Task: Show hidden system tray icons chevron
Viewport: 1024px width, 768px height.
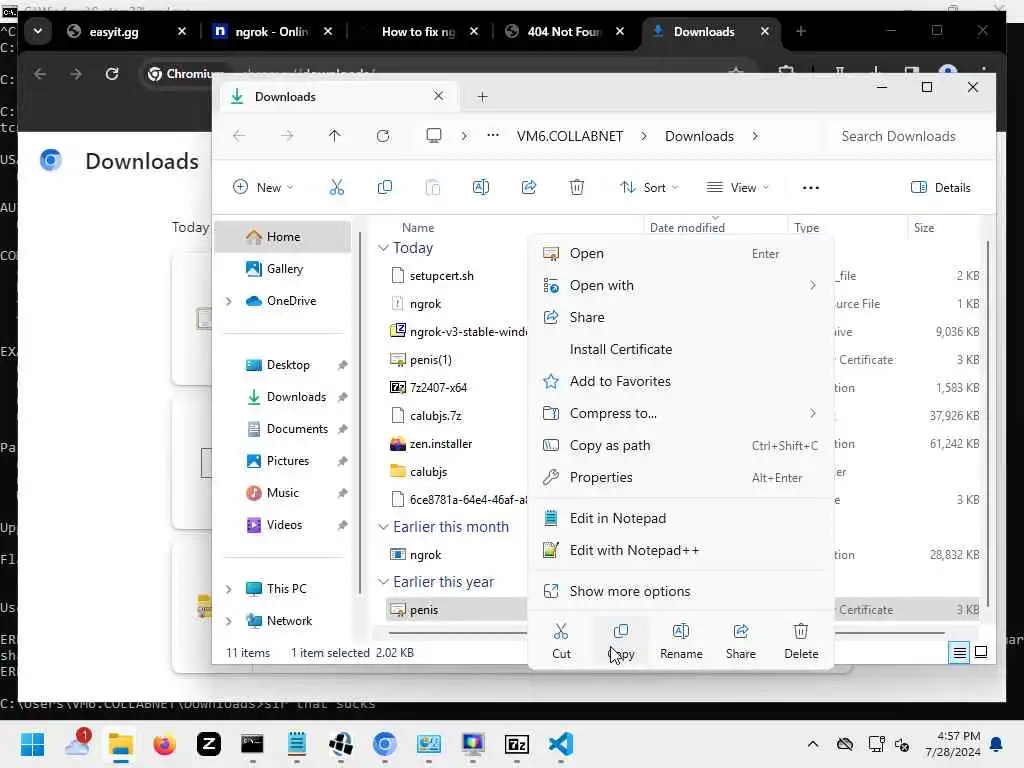Action: coord(812,744)
